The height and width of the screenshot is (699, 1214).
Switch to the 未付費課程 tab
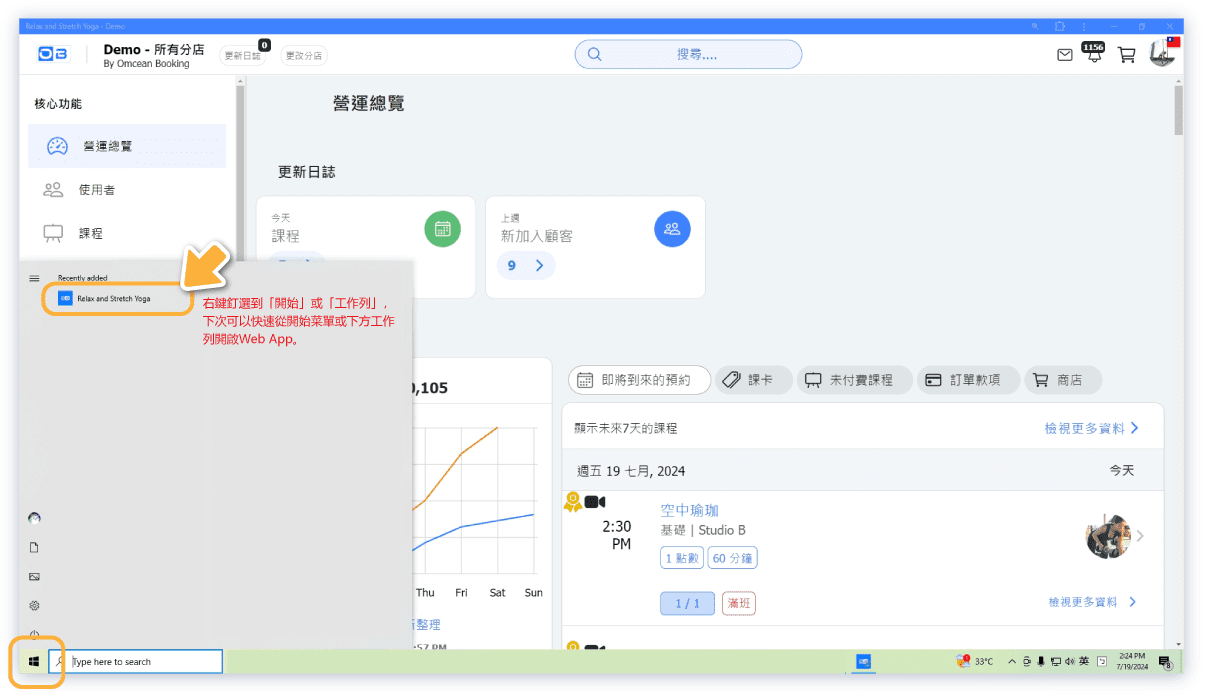855,380
